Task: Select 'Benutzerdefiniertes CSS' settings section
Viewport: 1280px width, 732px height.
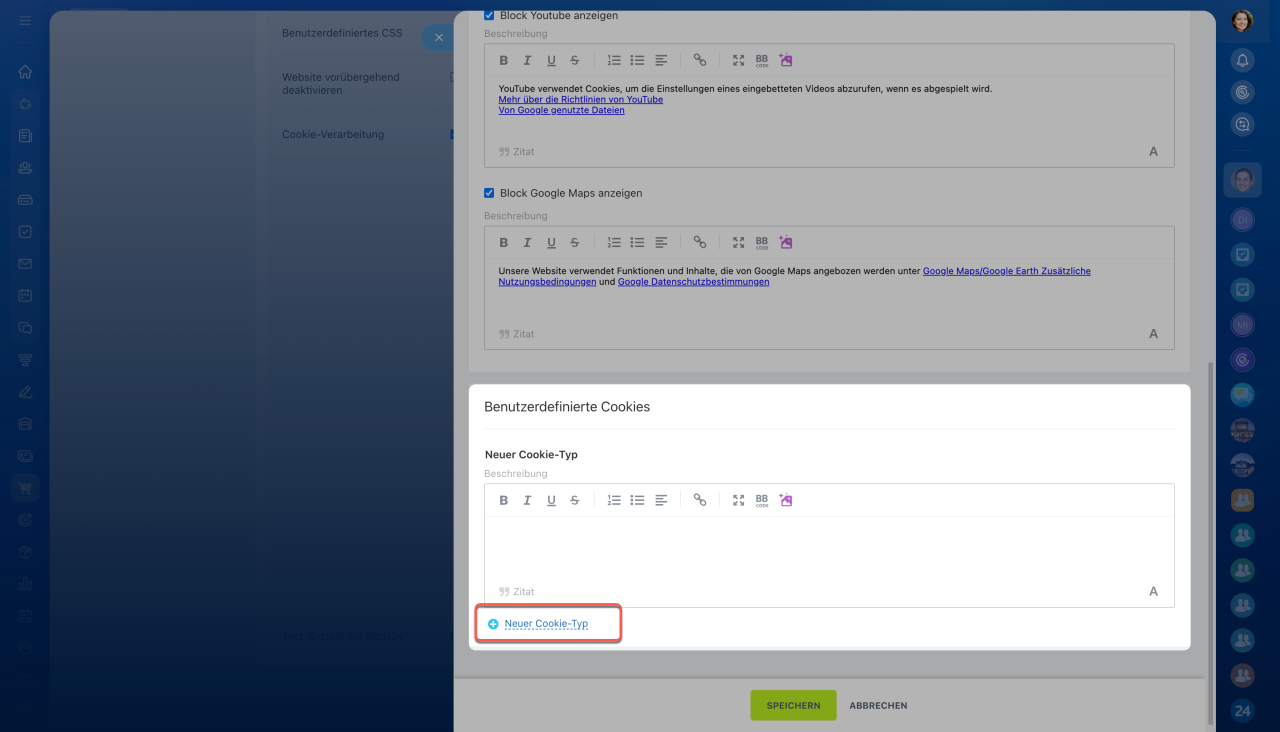Action: click(342, 33)
